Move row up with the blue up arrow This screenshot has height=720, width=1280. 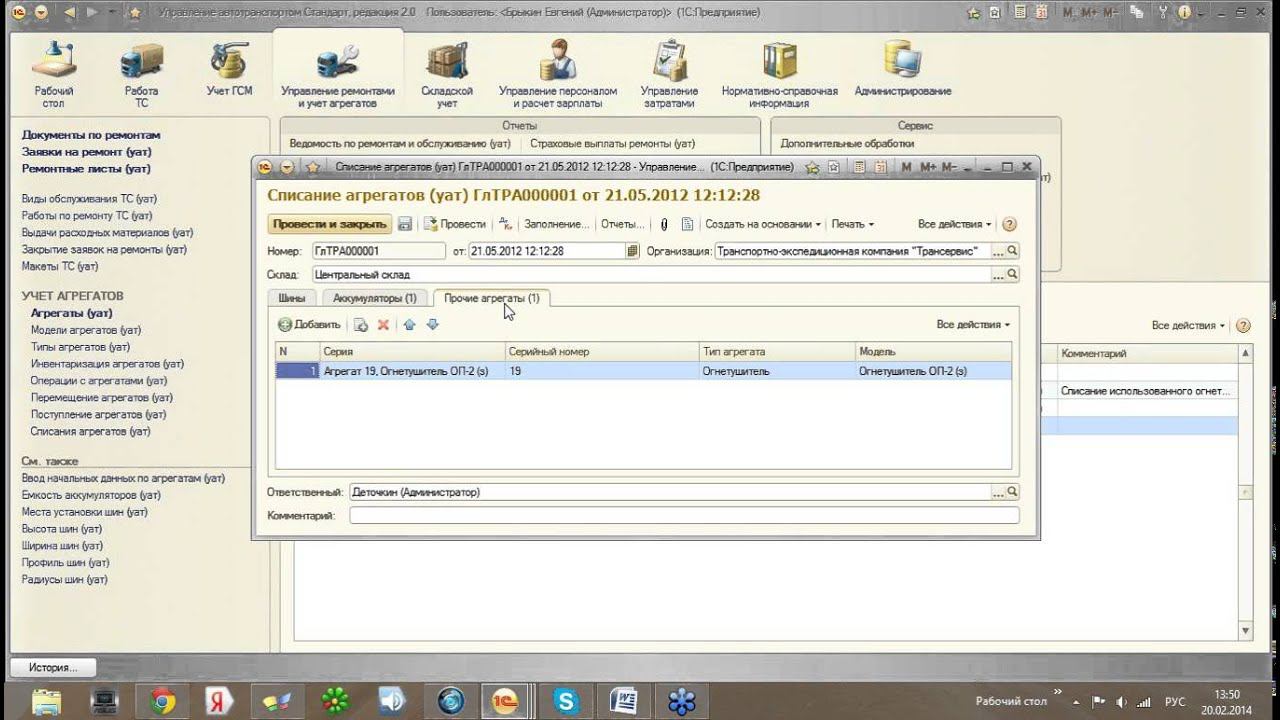[409, 324]
